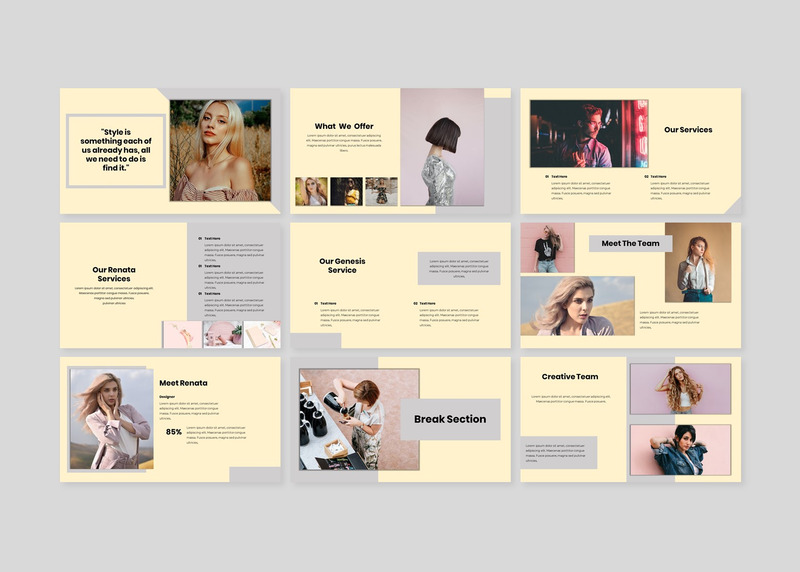Select the barista coffee photo

pyautogui.click(x=359, y=419)
